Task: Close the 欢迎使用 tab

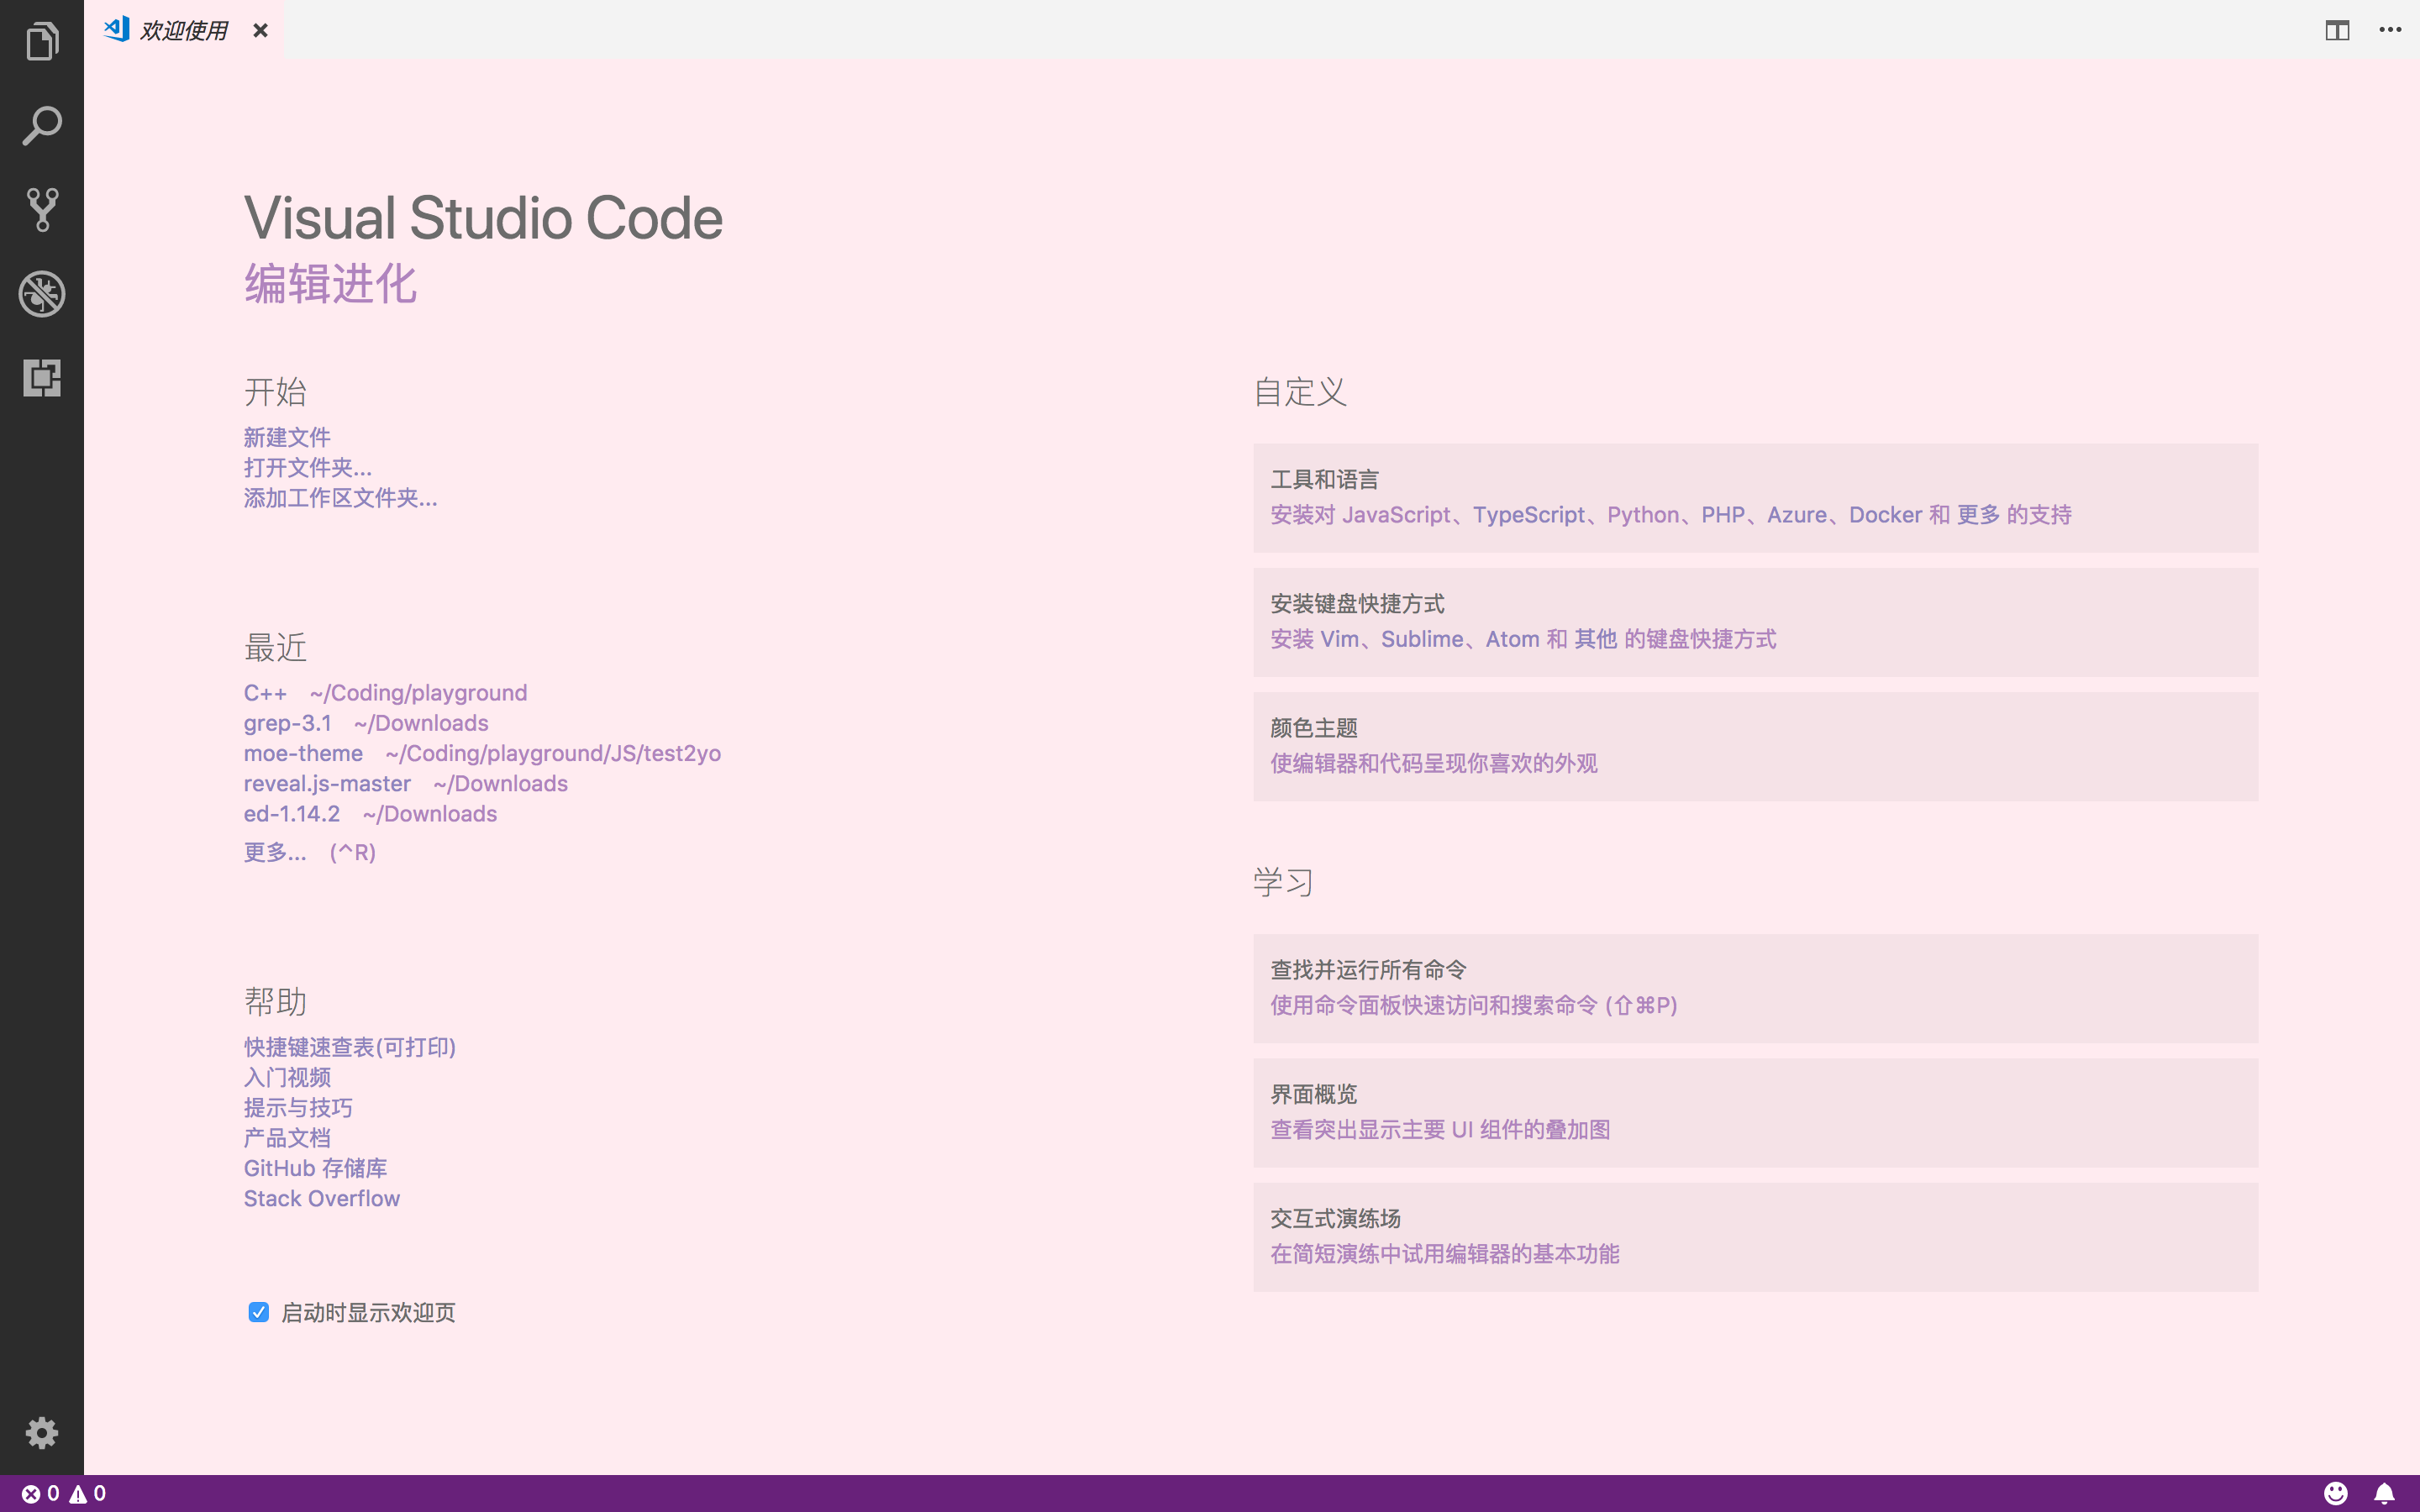Action: pos(260,30)
